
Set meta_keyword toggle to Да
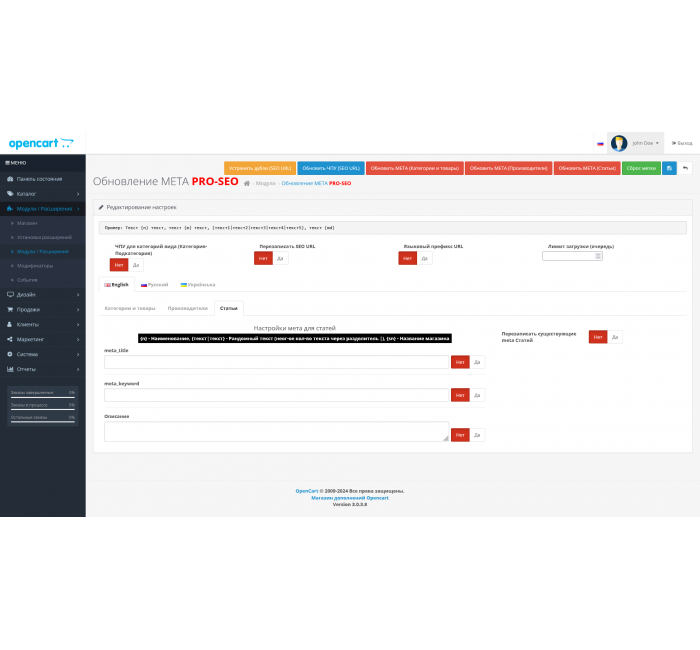(477, 395)
